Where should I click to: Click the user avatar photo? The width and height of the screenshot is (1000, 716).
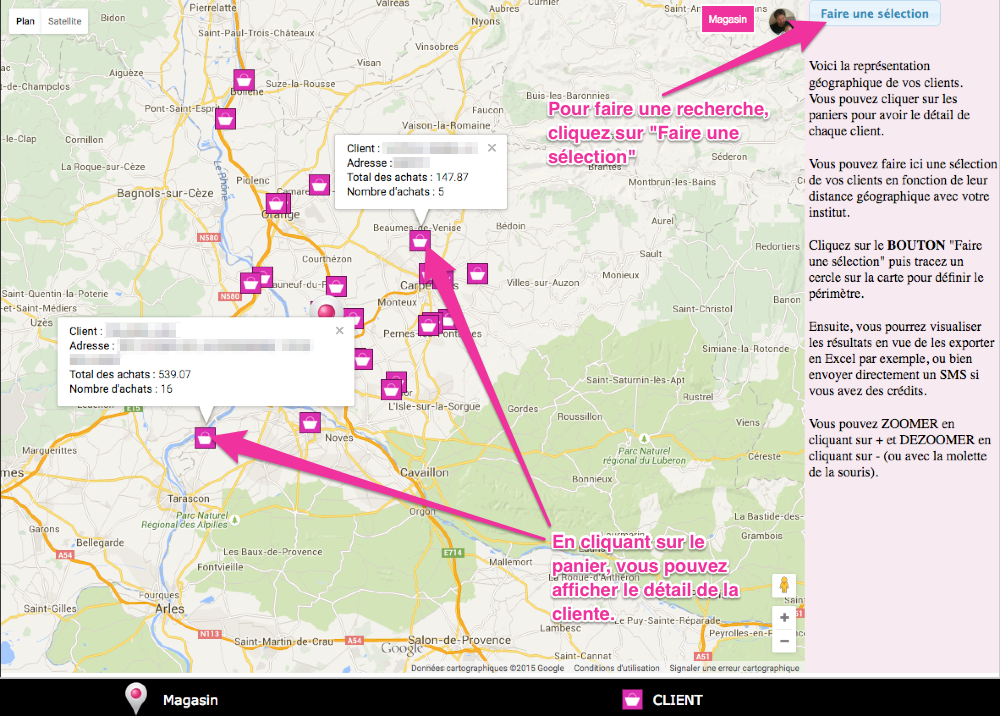[782, 20]
